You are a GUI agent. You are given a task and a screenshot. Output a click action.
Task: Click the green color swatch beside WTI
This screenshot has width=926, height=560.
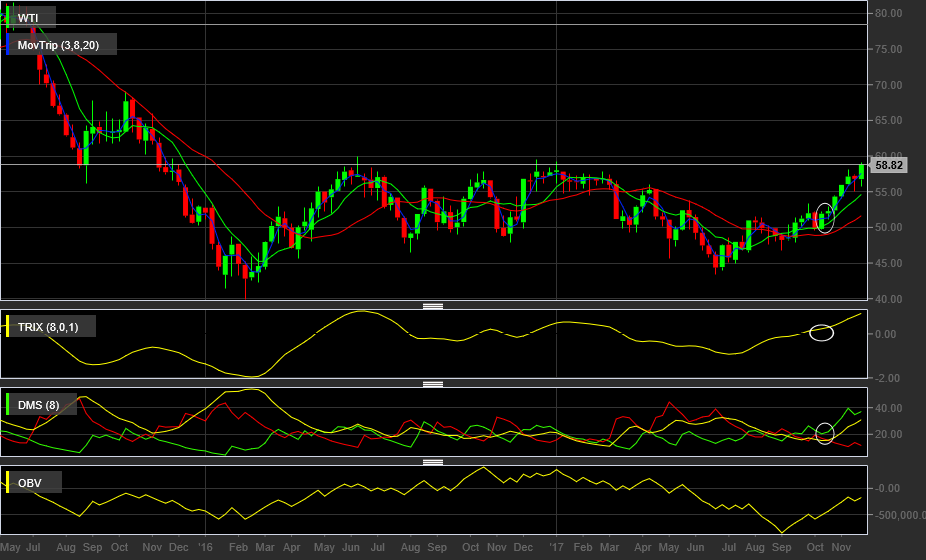coord(8,18)
